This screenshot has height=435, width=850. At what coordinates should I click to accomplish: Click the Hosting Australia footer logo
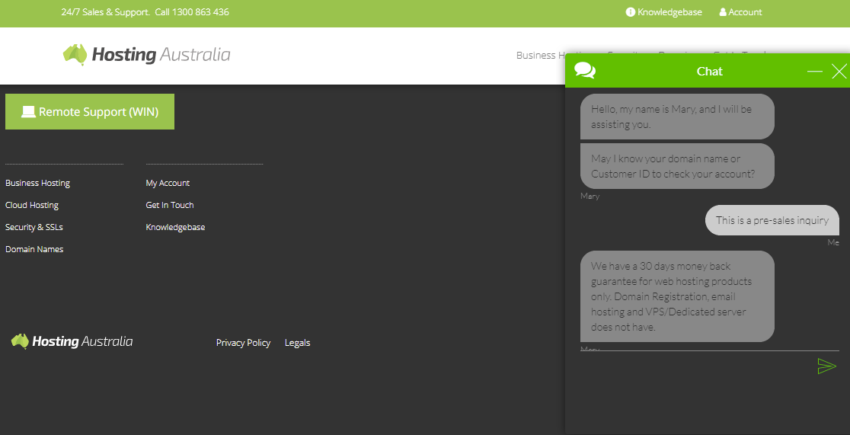click(72, 341)
